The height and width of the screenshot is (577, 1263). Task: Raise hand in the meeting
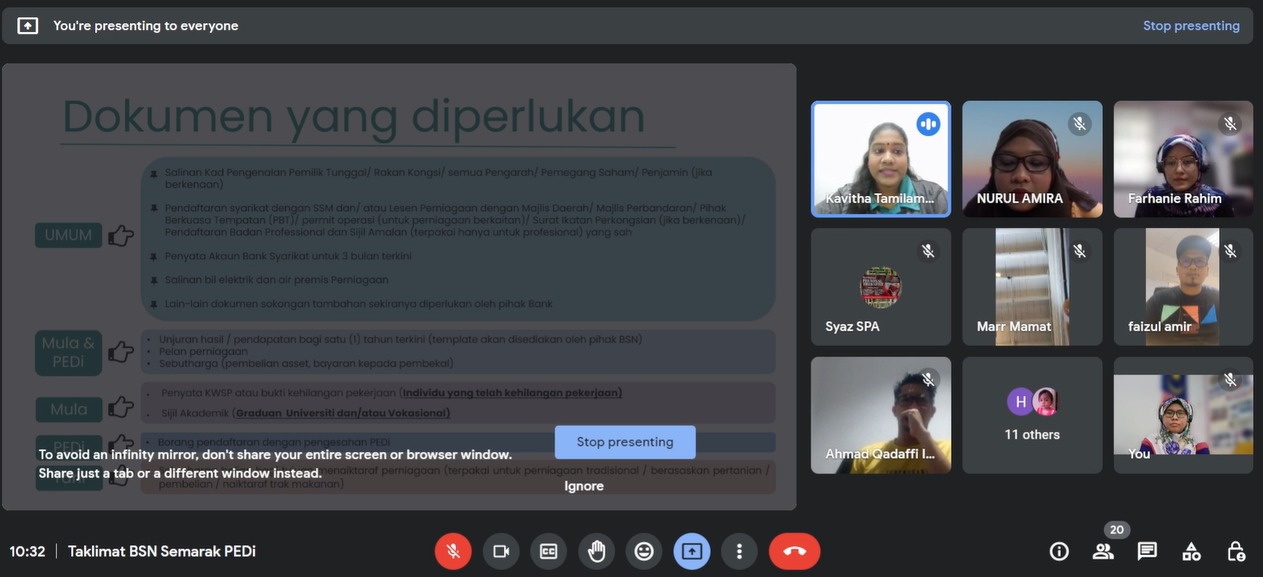click(596, 551)
